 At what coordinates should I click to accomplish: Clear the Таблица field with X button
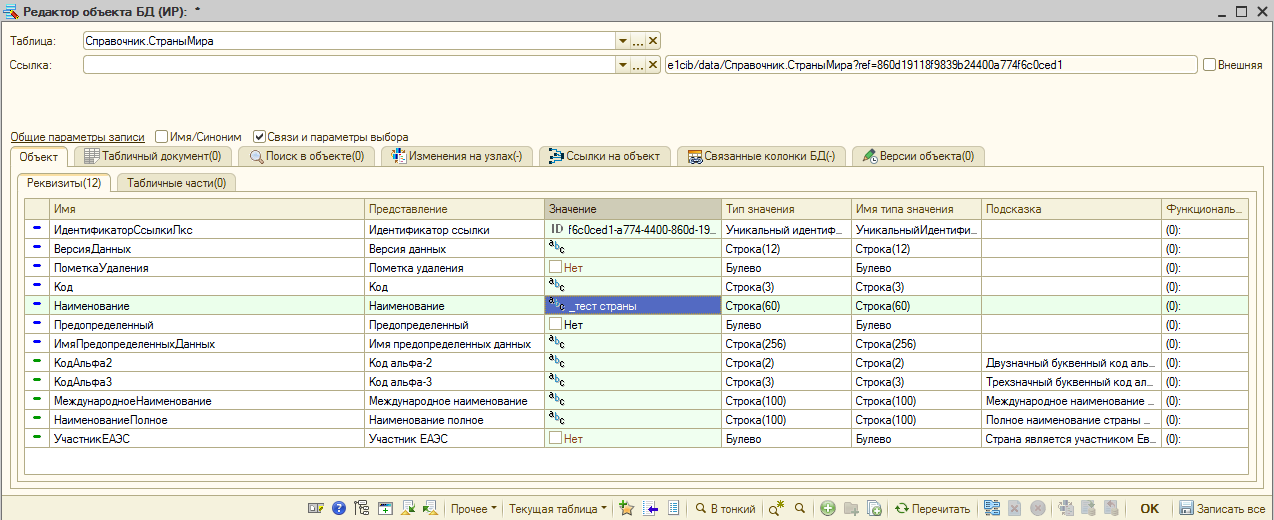[x=653, y=41]
